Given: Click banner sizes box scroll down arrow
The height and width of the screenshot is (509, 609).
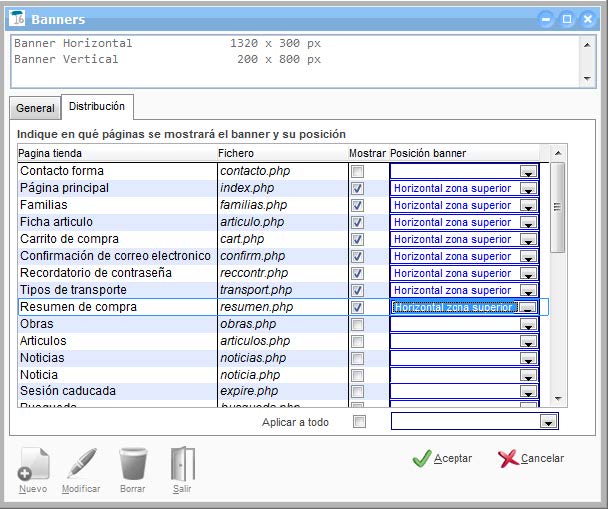Looking at the screenshot, I should pos(587,78).
